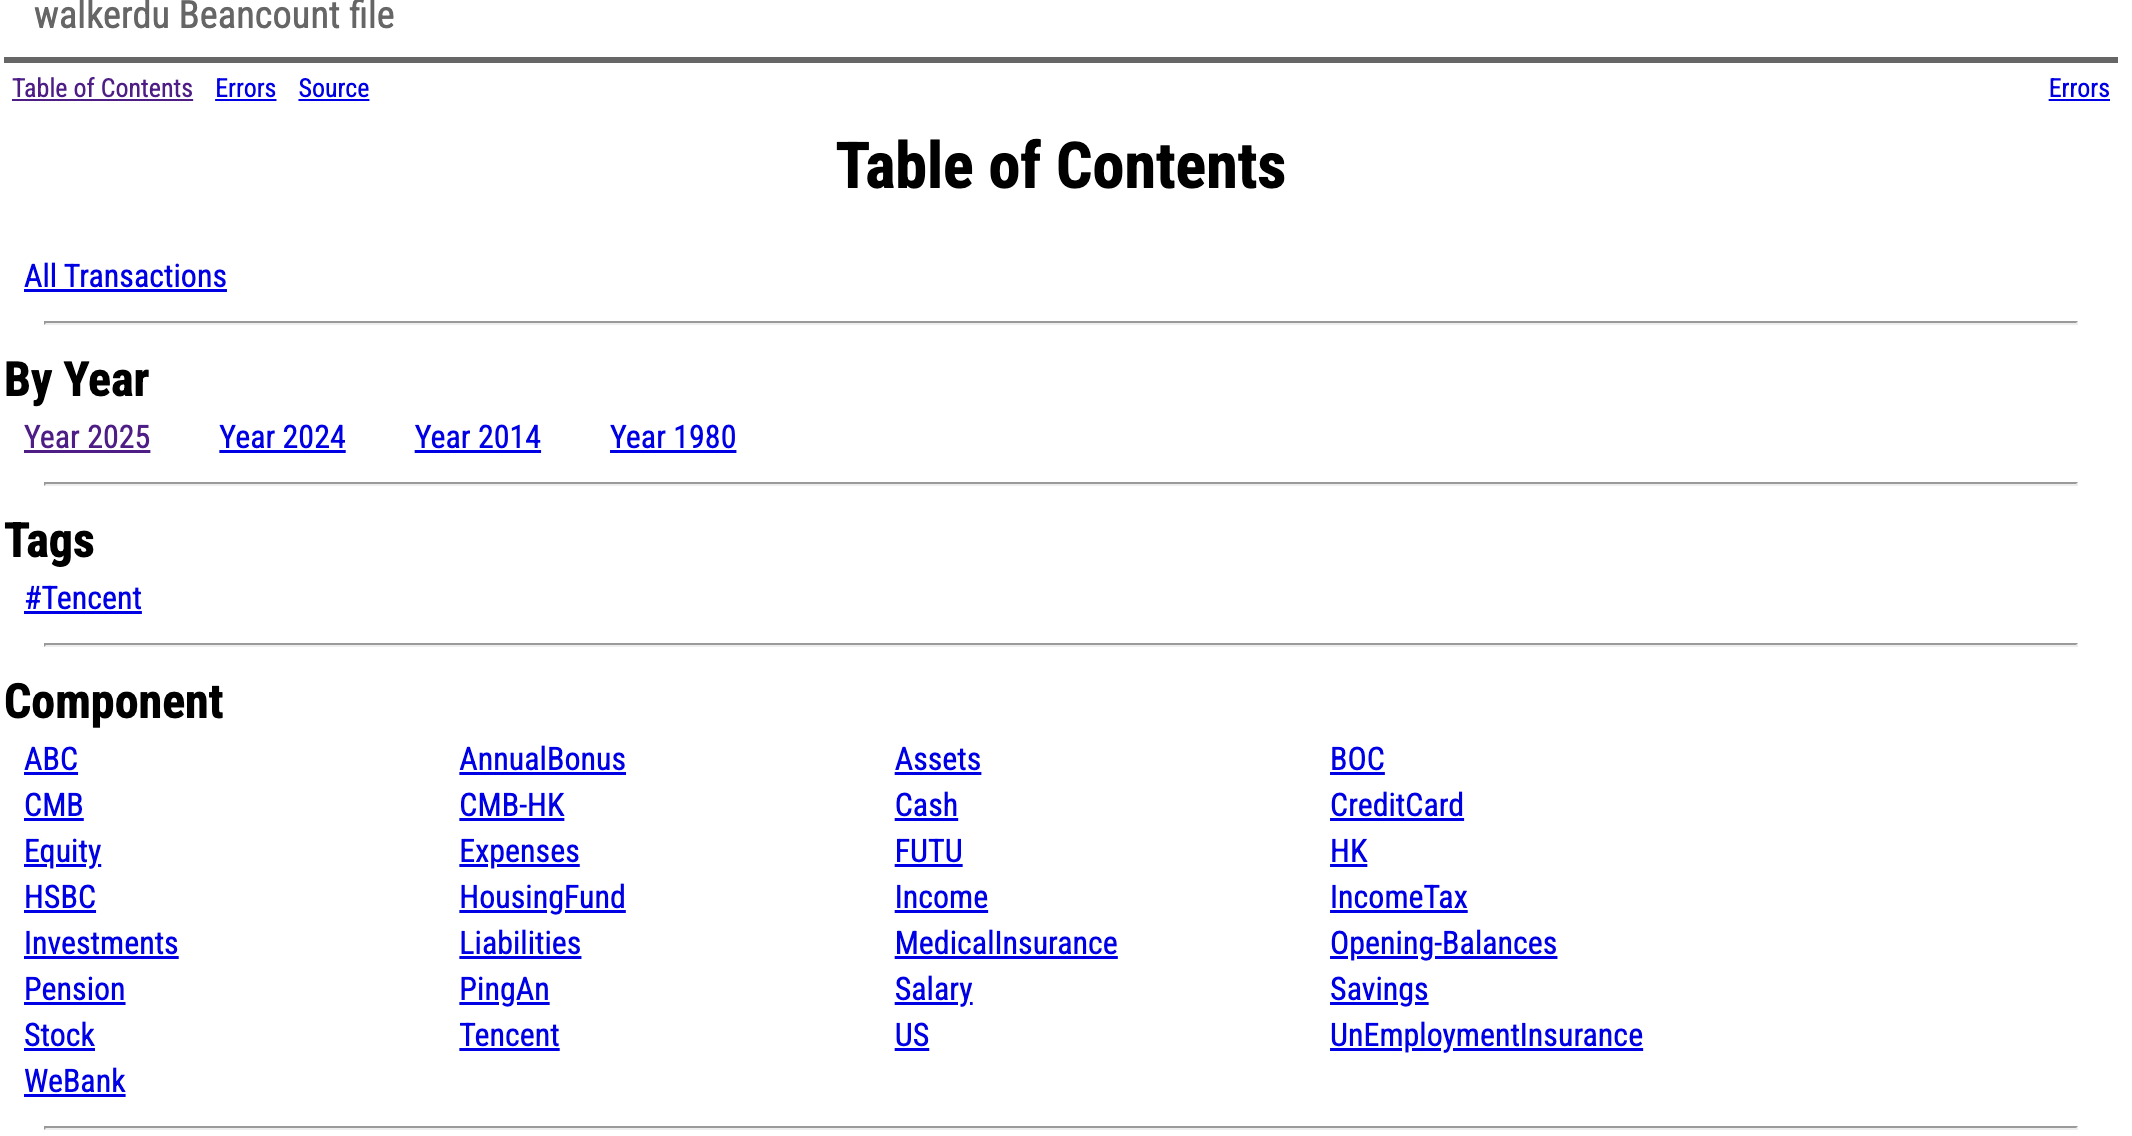Viewport: 2132px width, 1136px height.
Task: Click the FUTU component link
Action: click(928, 851)
